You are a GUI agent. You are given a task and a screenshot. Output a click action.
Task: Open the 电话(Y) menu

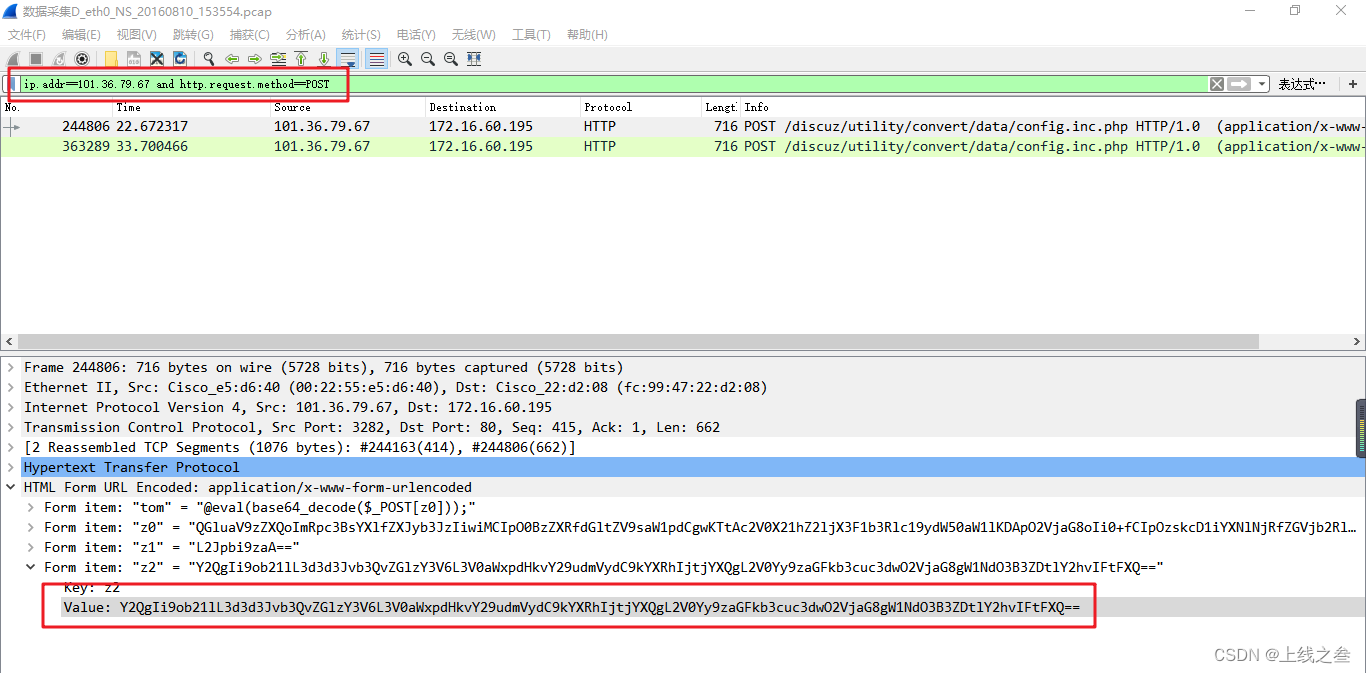click(x=416, y=35)
